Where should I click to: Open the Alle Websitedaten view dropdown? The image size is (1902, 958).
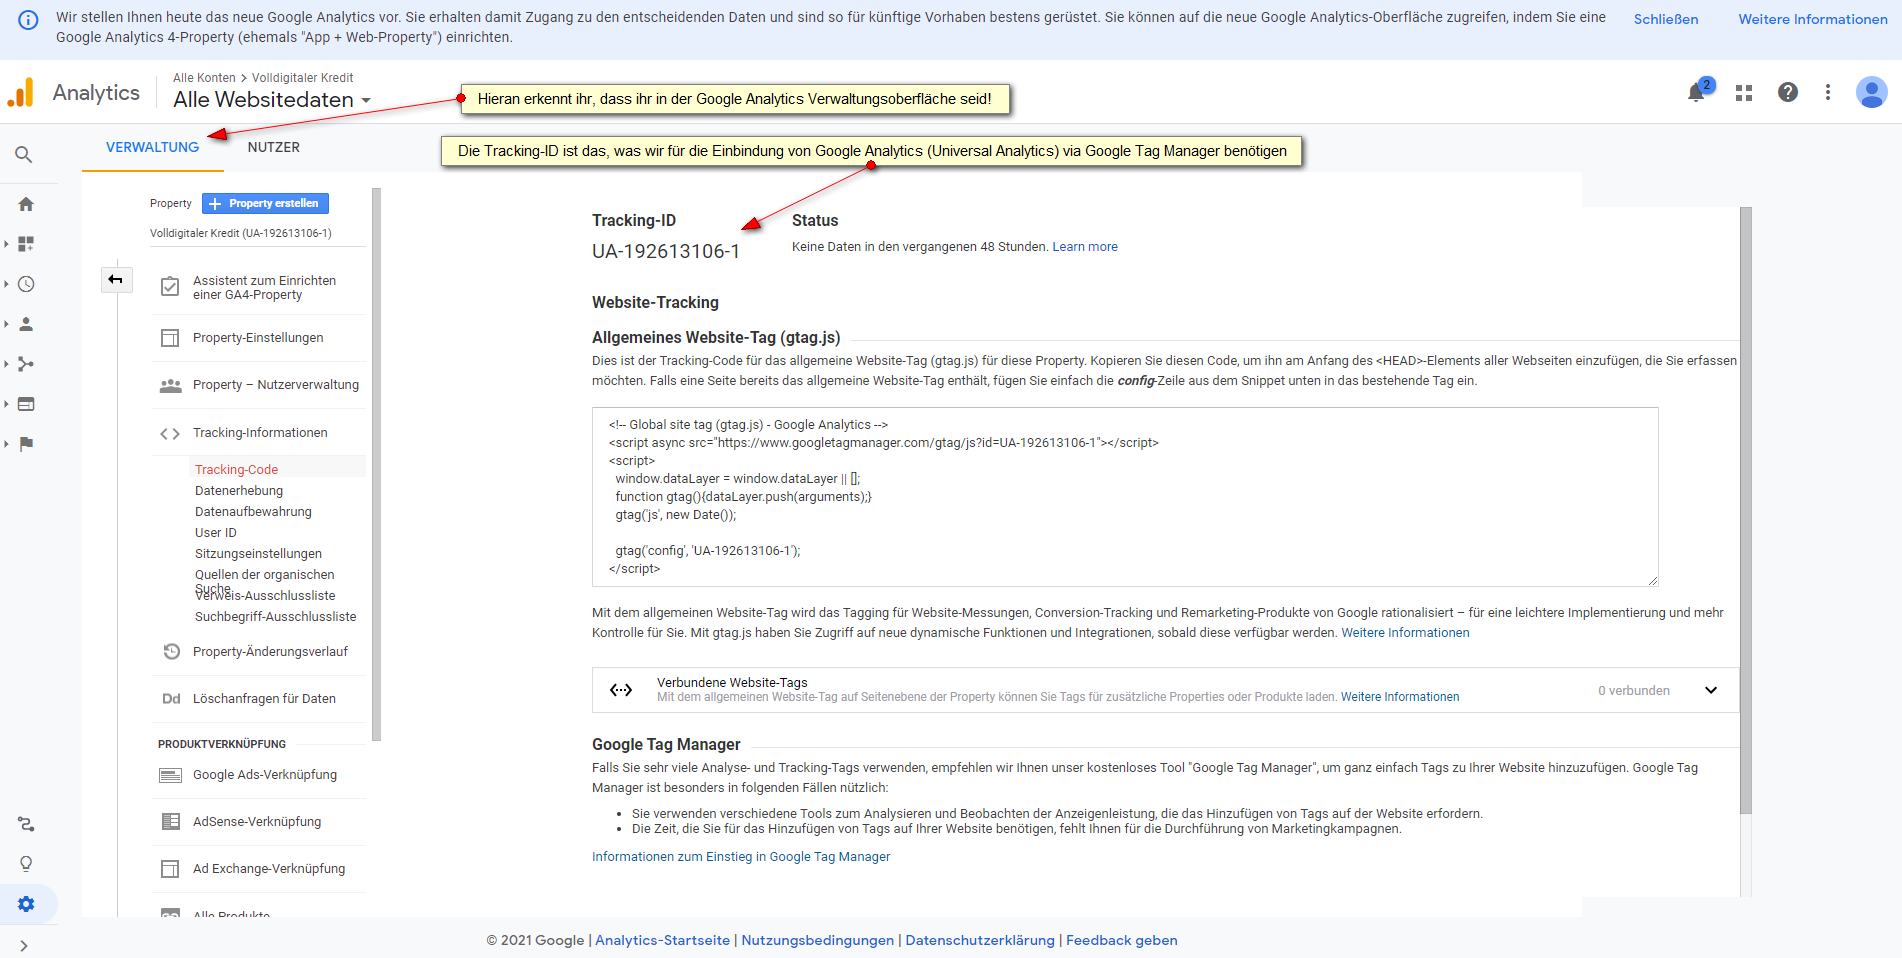(271, 100)
